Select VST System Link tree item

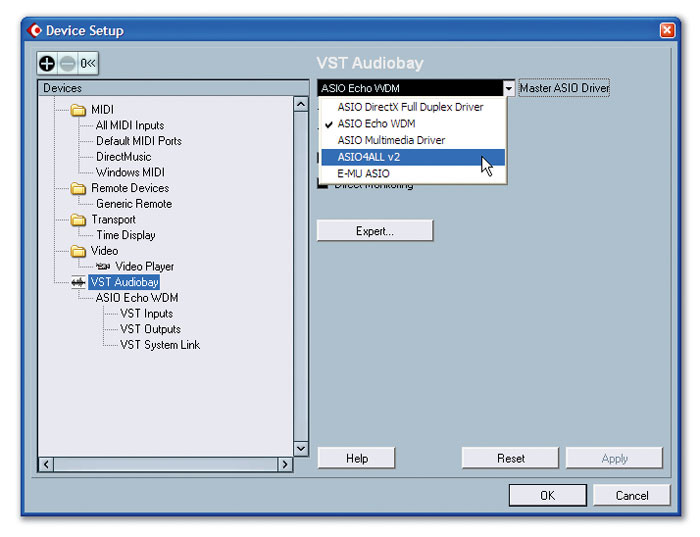tap(160, 345)
